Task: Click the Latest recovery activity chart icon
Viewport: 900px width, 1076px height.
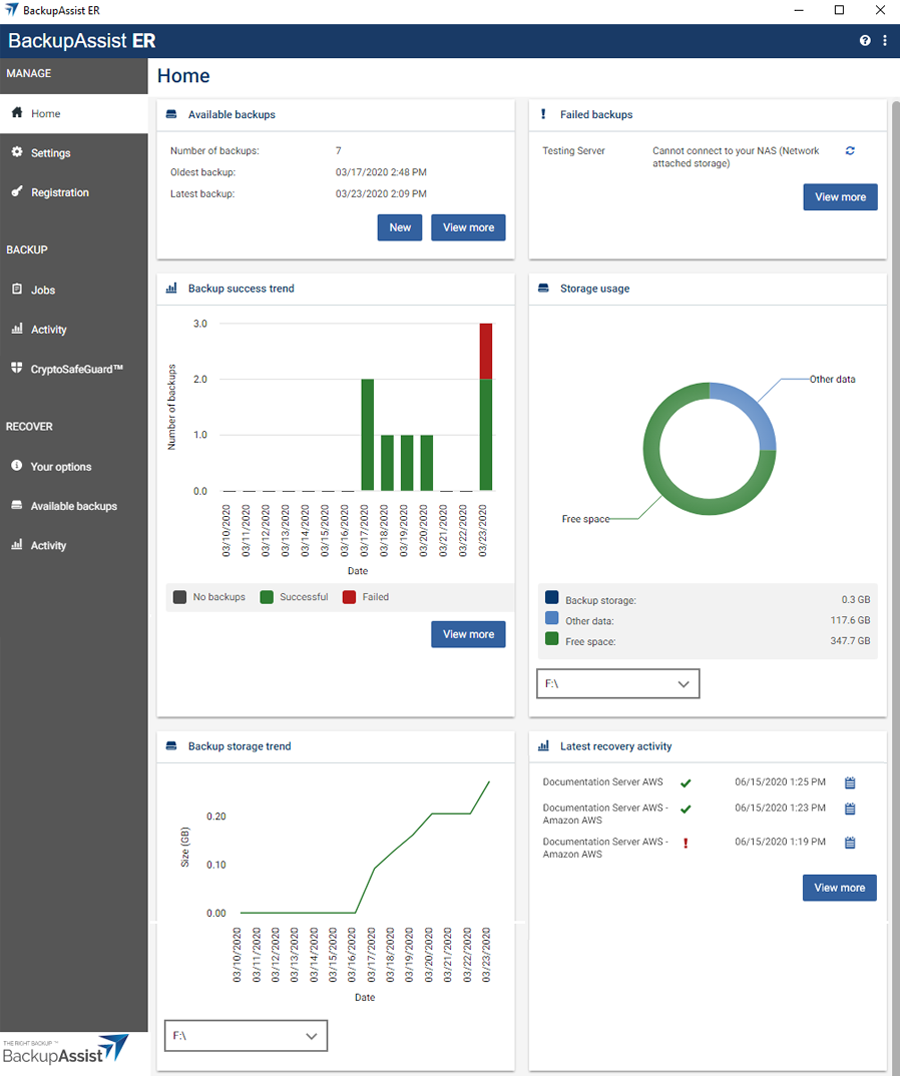Action: coord(543,746)
